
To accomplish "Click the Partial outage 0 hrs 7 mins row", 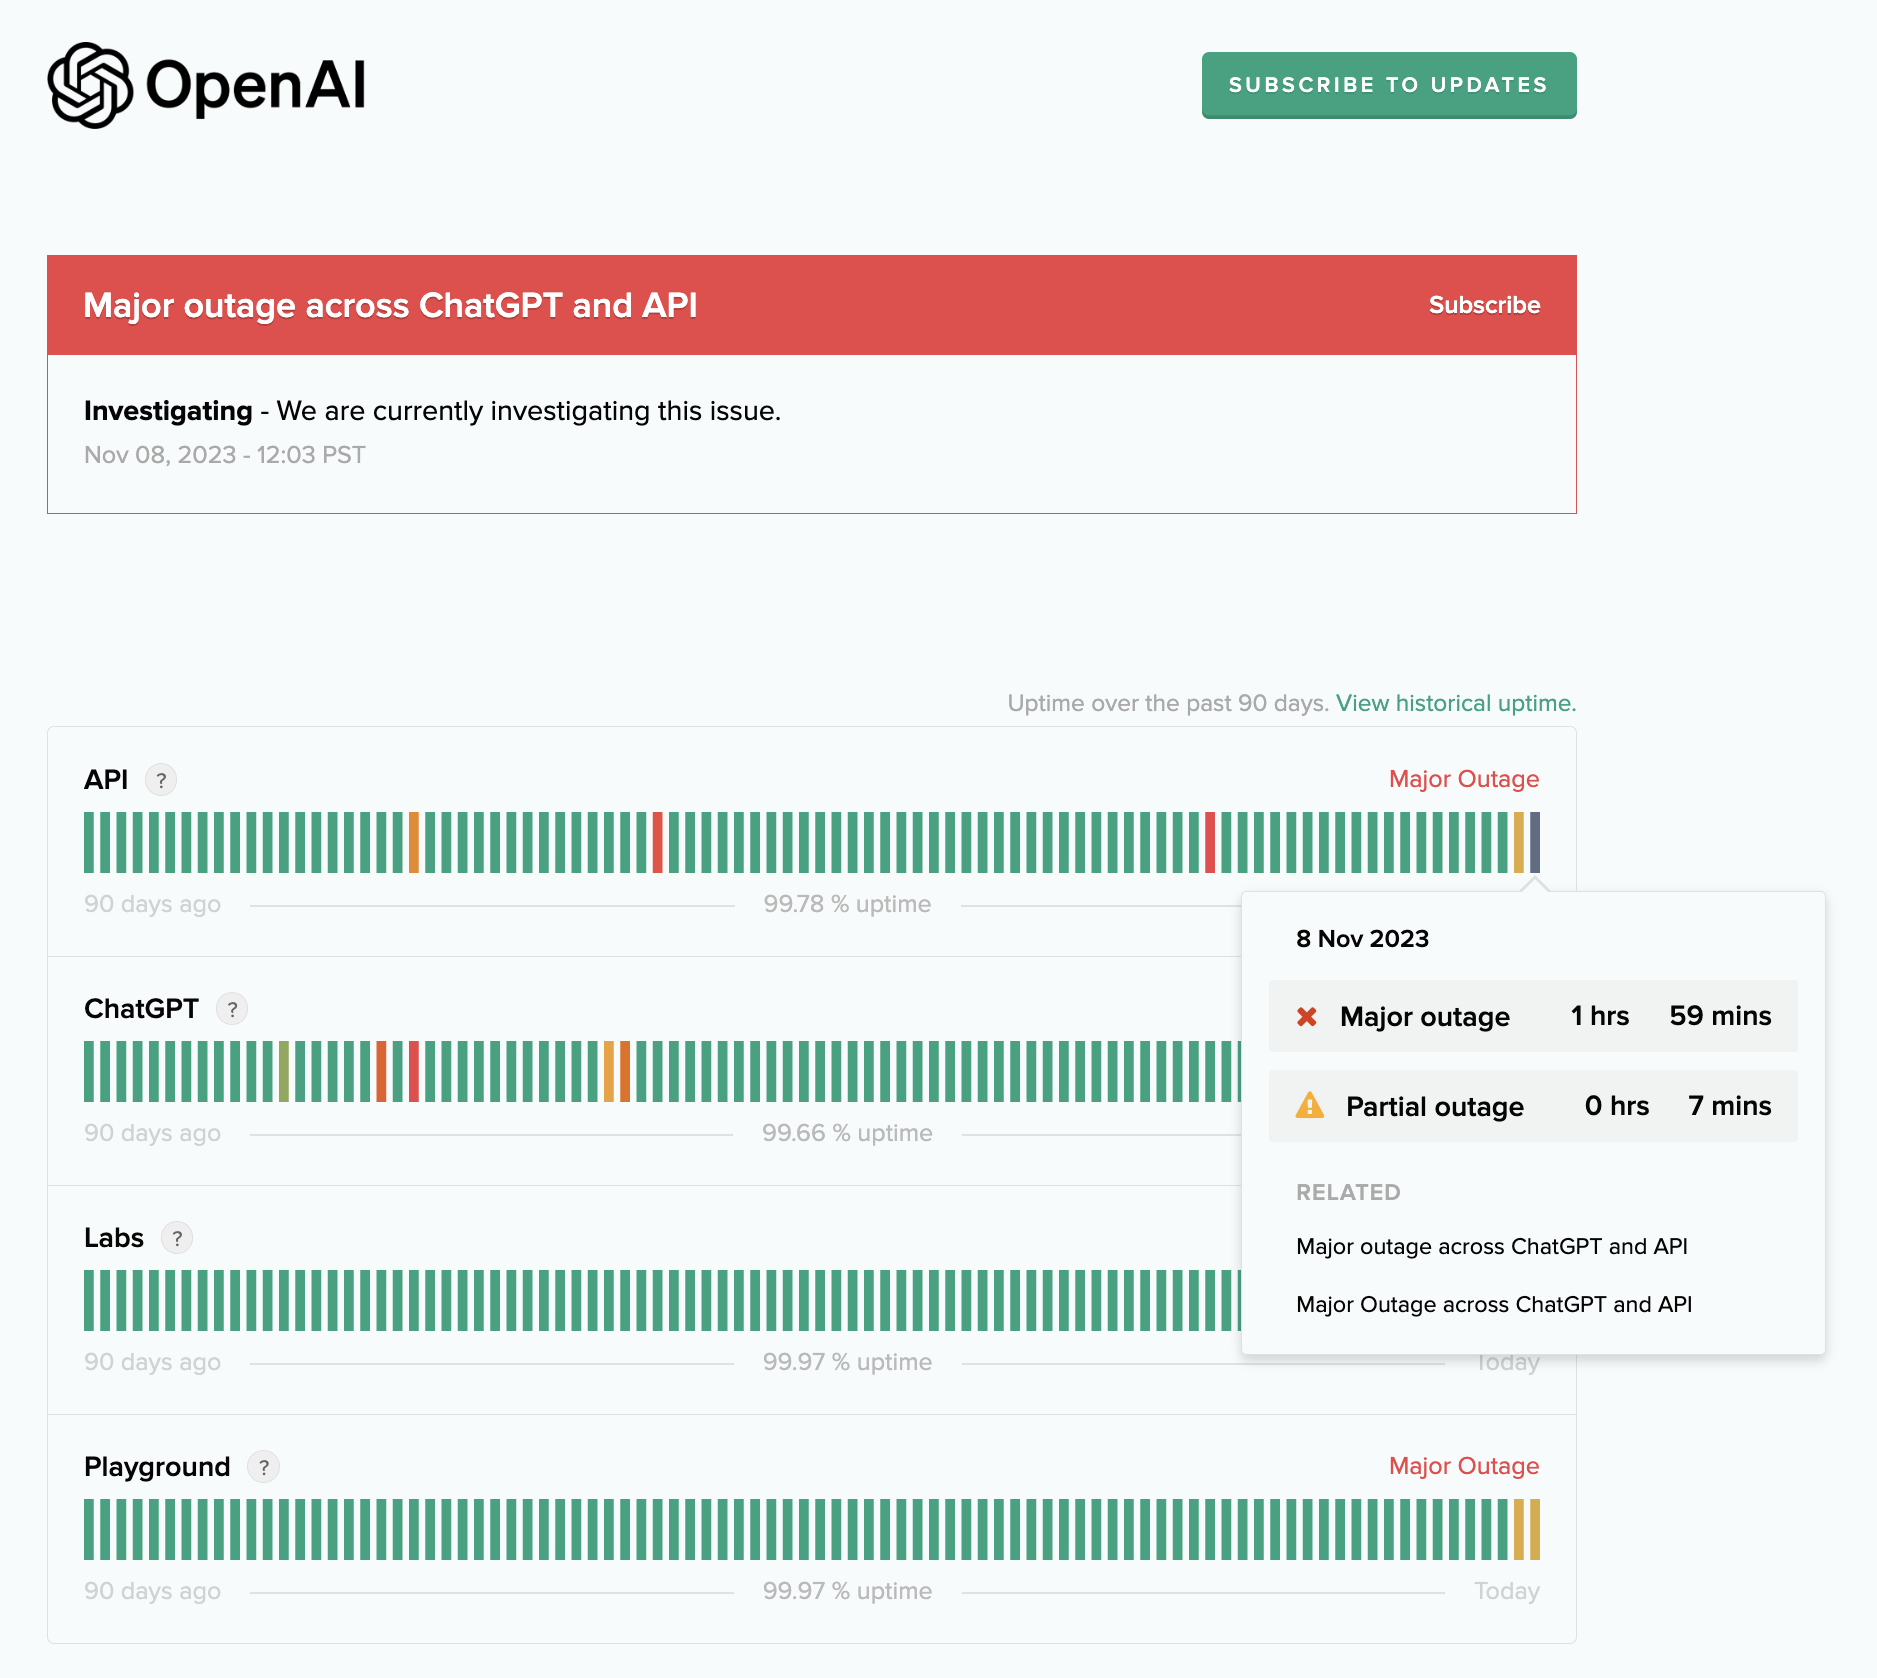I will tap(1533, 1106).
